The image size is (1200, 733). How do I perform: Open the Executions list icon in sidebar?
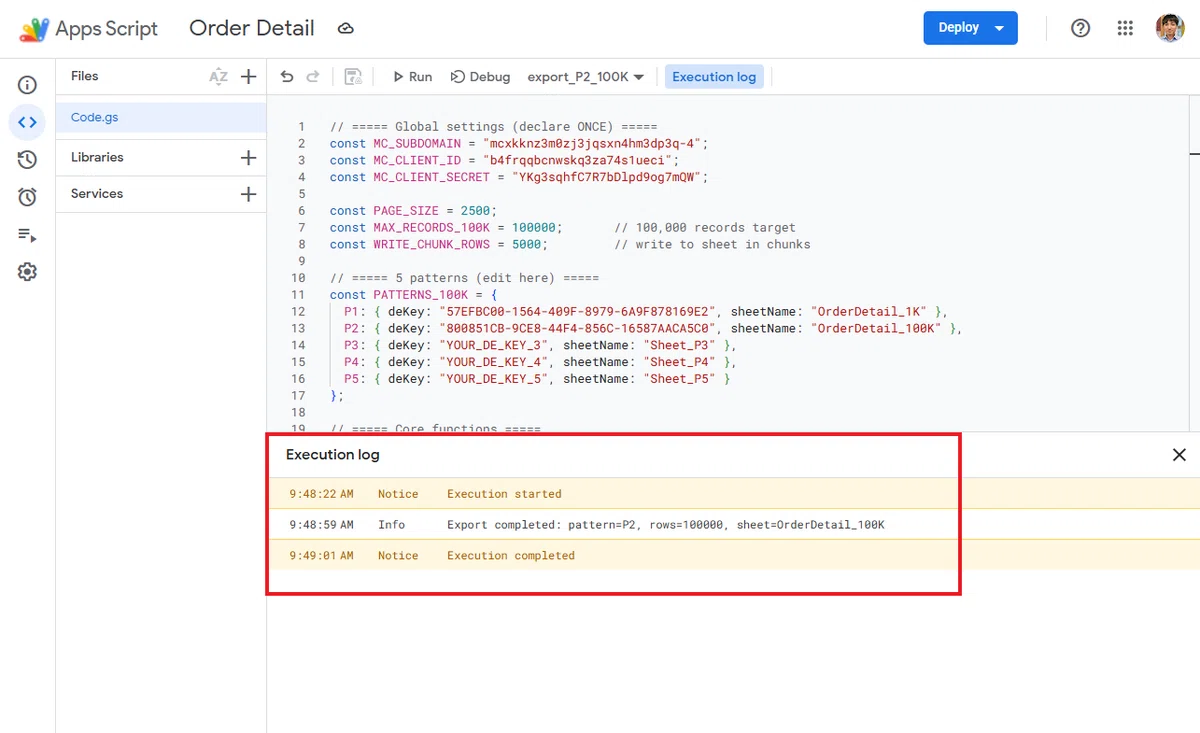pyautogui.click(x=27, y=235)
